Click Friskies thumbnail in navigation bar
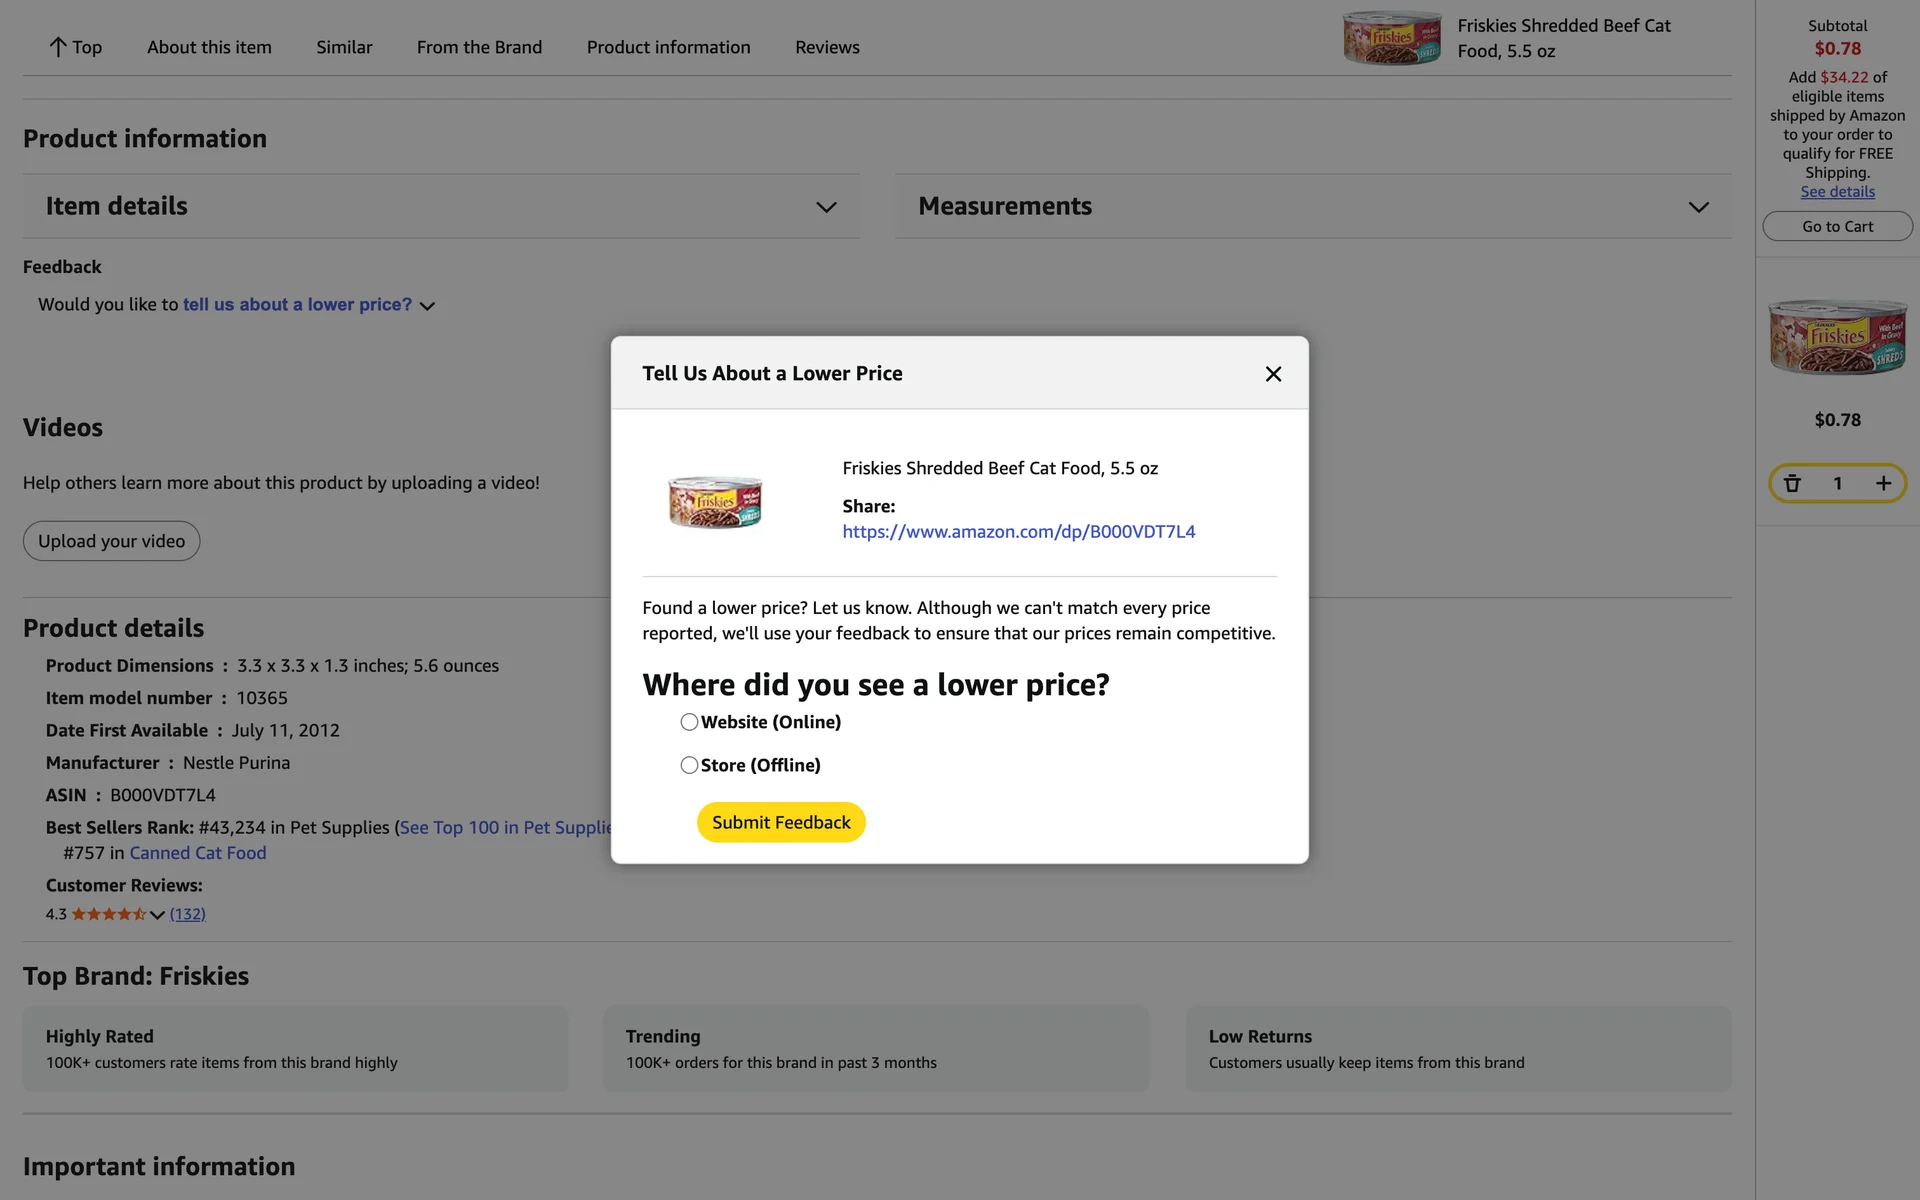Screen dimensions: 1920x1200 coord(1391,39)
